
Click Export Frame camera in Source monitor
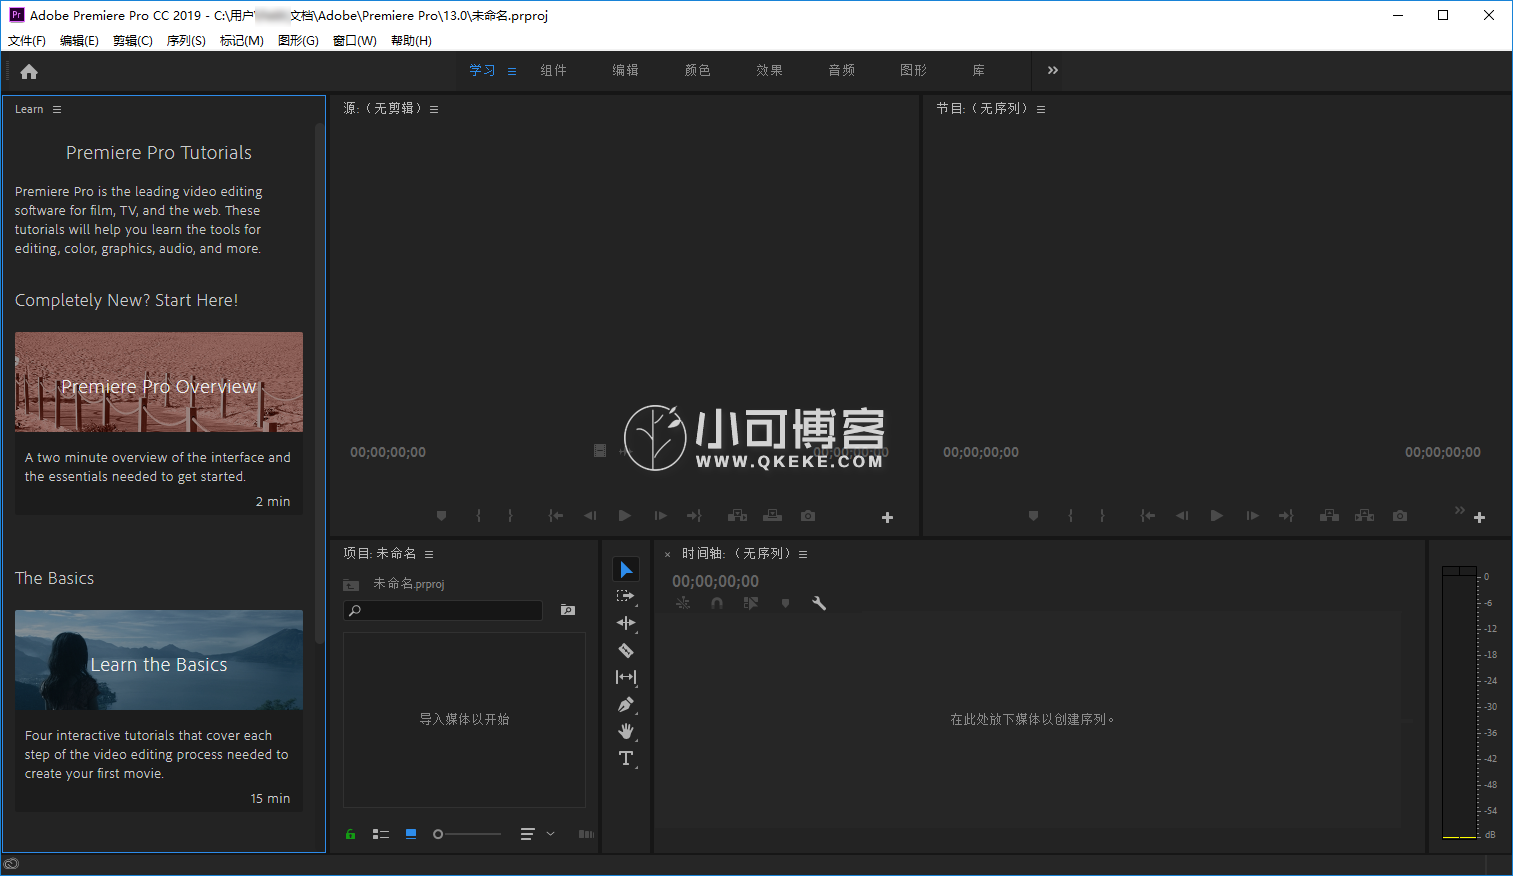click(x=808, y=516)
